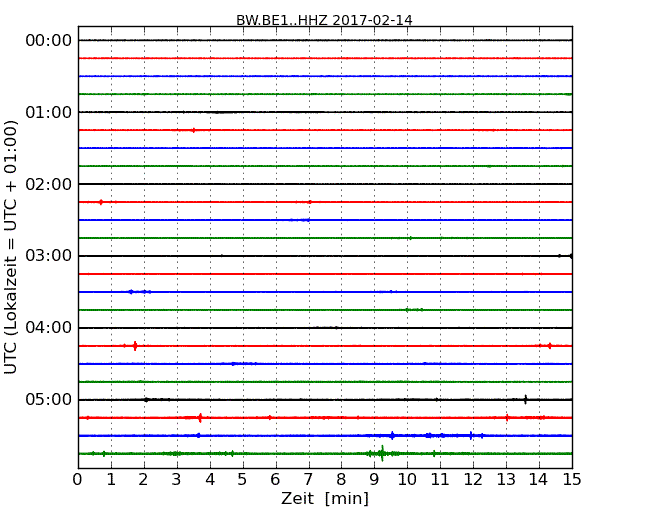Click the blue spike near minute 9.5 on the lowest blue trace
Image resolution: width=650 pixels, height=520 pixels.
tap(392, 435)
